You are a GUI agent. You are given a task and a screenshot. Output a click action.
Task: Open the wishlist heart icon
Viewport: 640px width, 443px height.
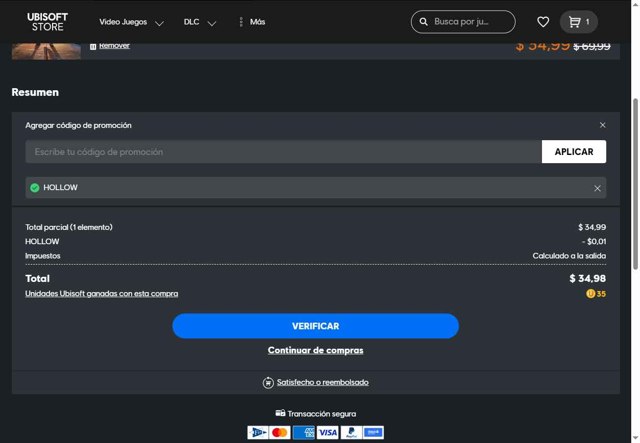[x=543, y=22]
